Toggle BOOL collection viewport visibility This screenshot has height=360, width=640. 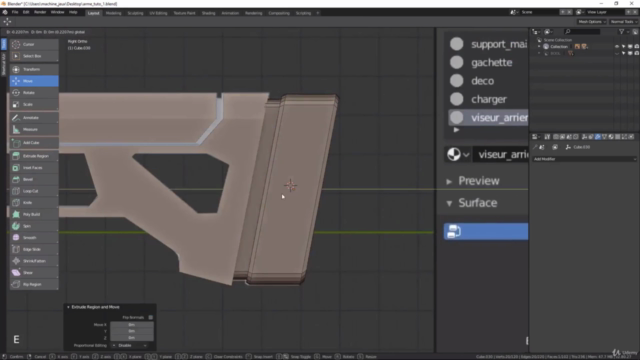pos(617,53)
